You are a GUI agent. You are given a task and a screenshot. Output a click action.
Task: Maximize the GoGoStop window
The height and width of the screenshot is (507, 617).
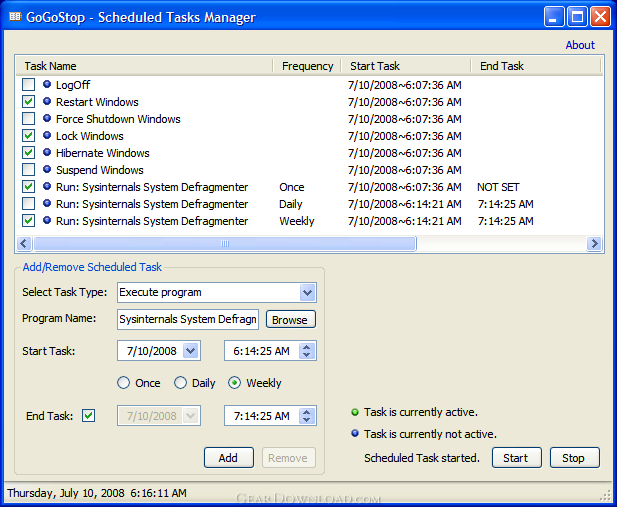[x=577, y=17]
